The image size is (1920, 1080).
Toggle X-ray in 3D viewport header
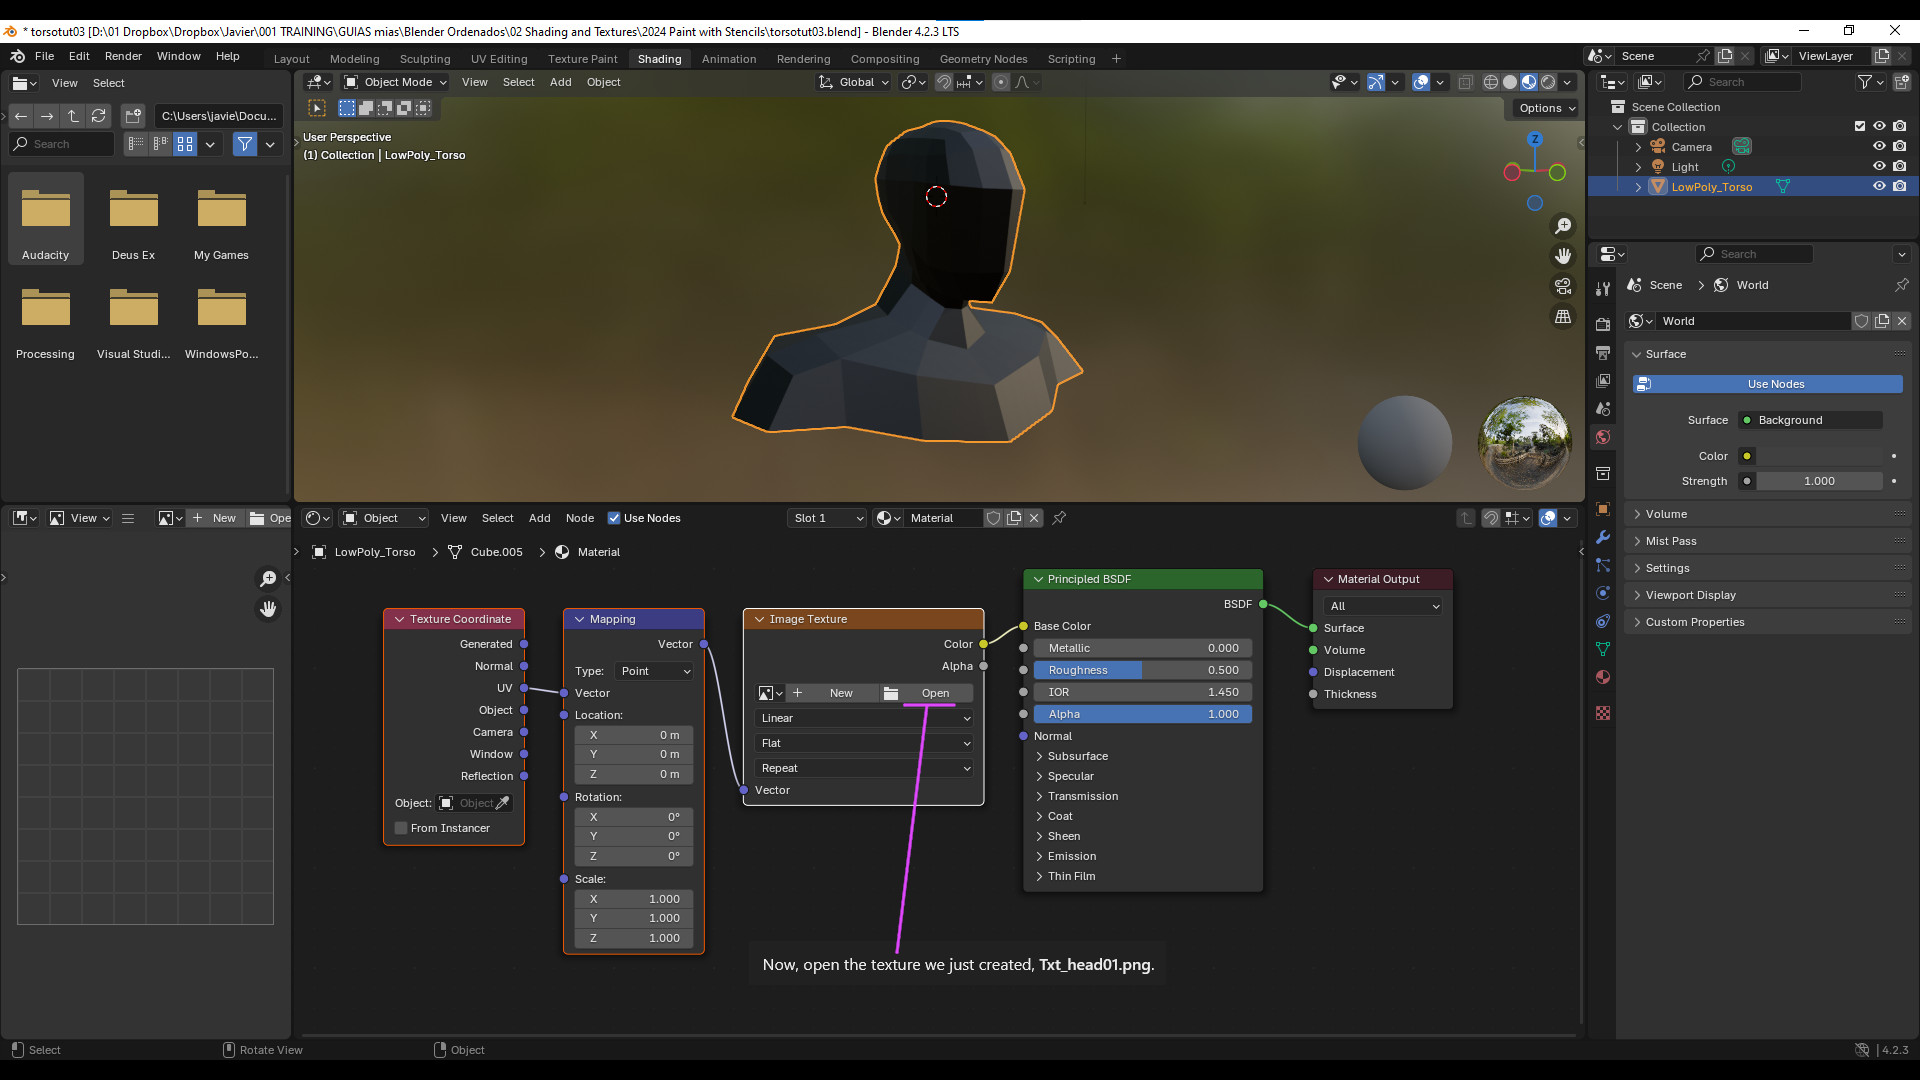tap(1465, 82)
